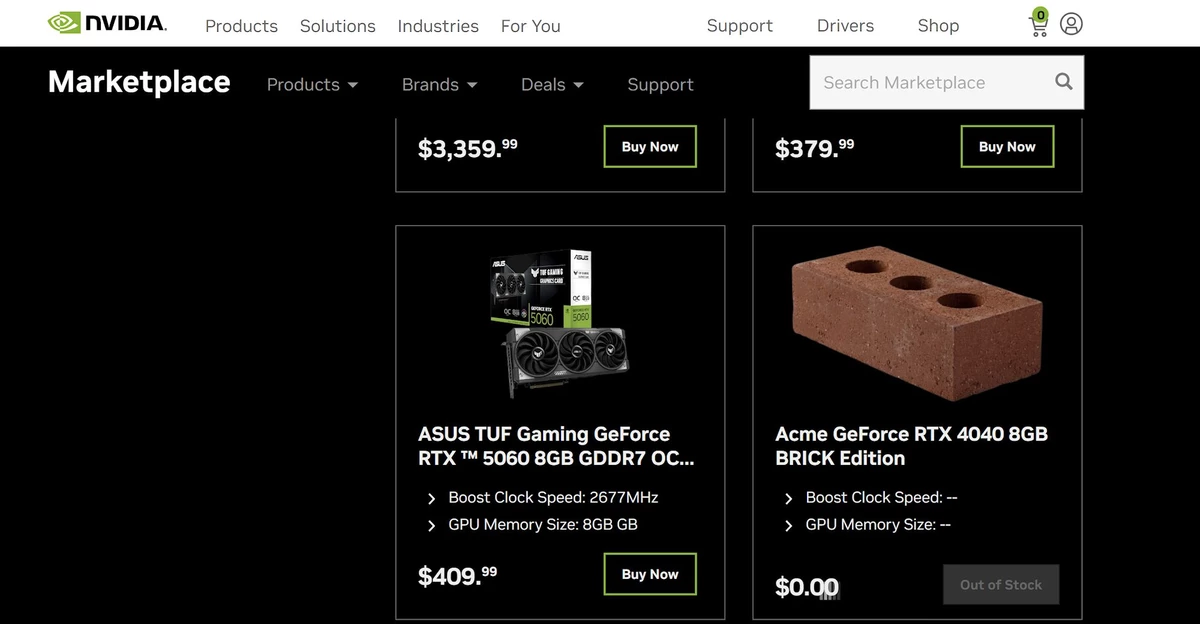Expand the Boost Clock Speed spec chevron

431,497
